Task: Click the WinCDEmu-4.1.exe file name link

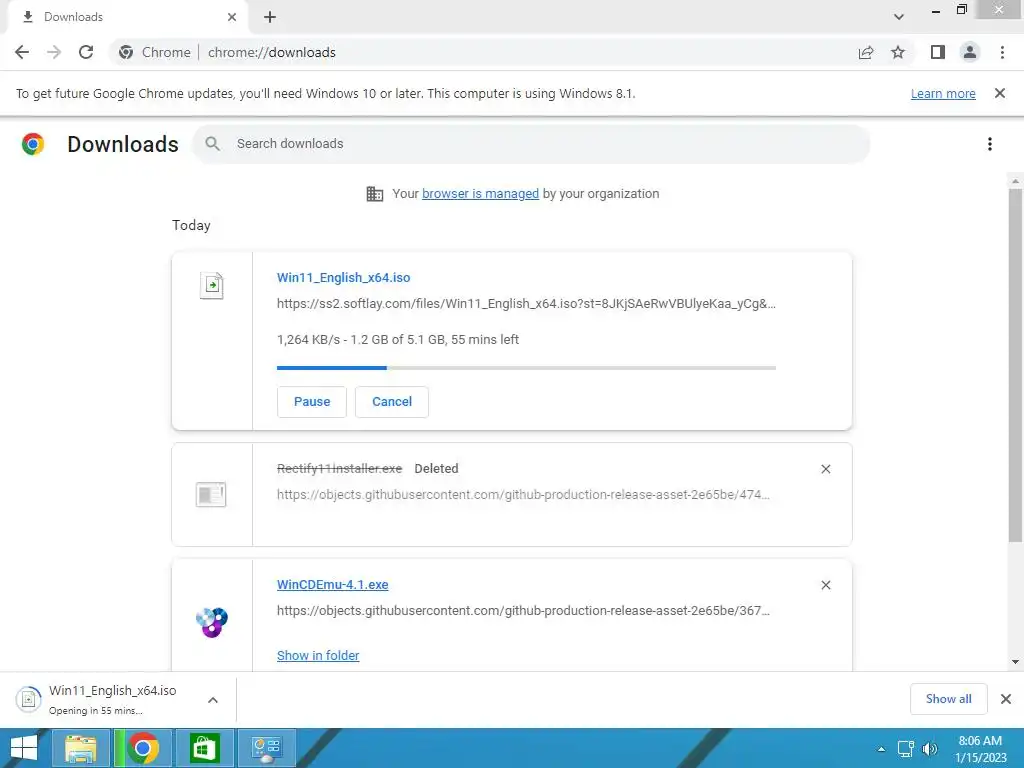Action: click(332, 584)
